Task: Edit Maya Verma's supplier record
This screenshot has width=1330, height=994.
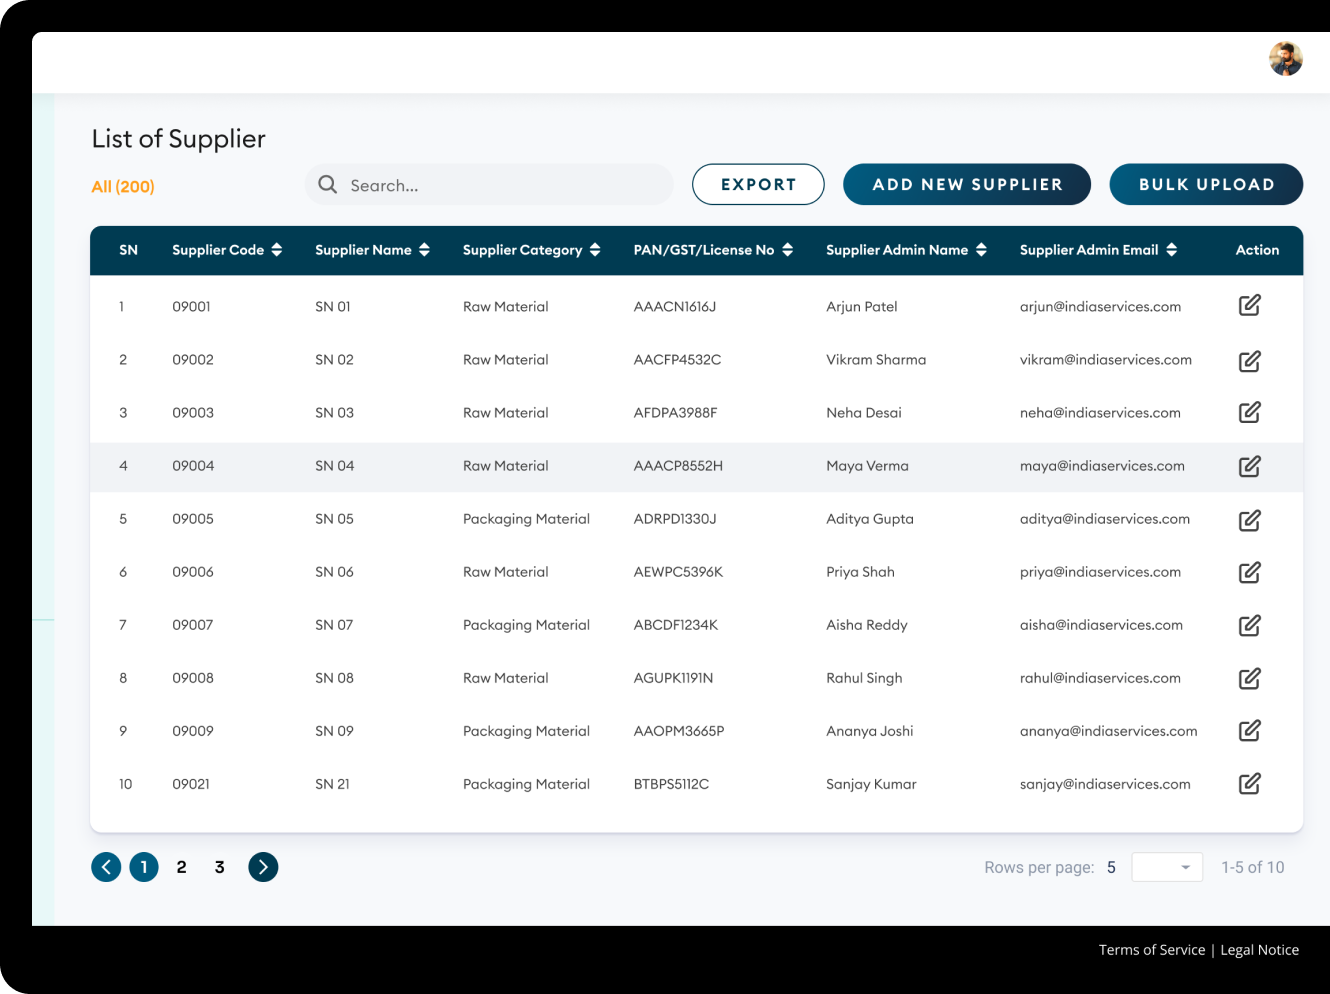Action: 1249,467
